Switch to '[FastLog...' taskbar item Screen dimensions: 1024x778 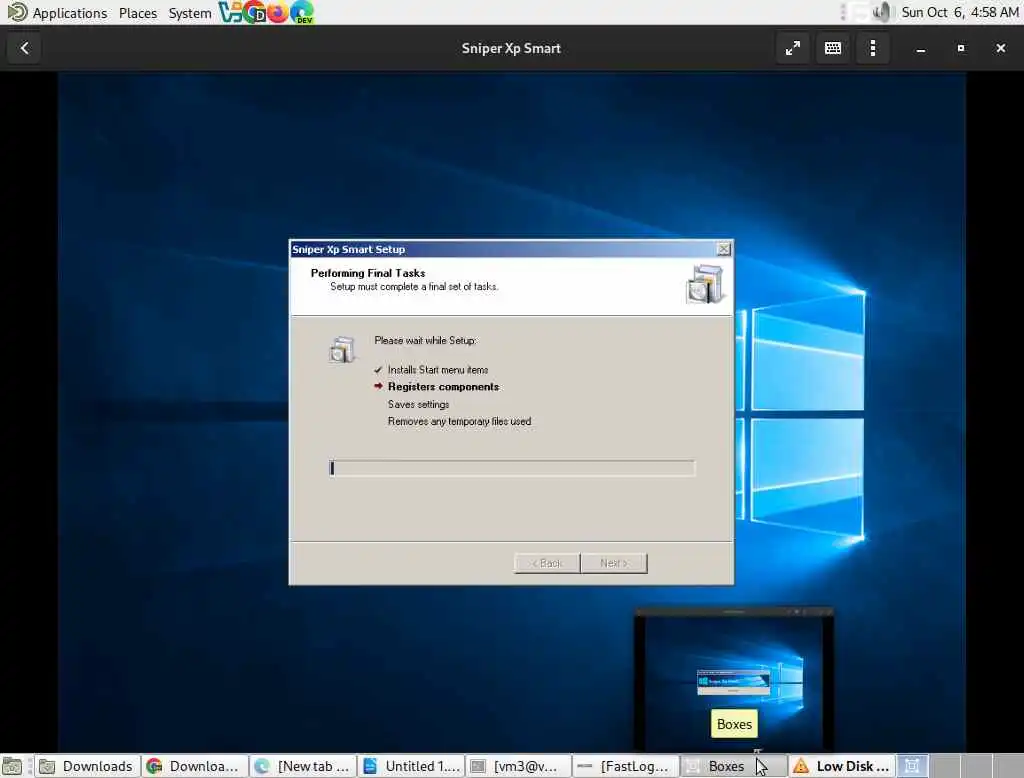pos(627,766)
